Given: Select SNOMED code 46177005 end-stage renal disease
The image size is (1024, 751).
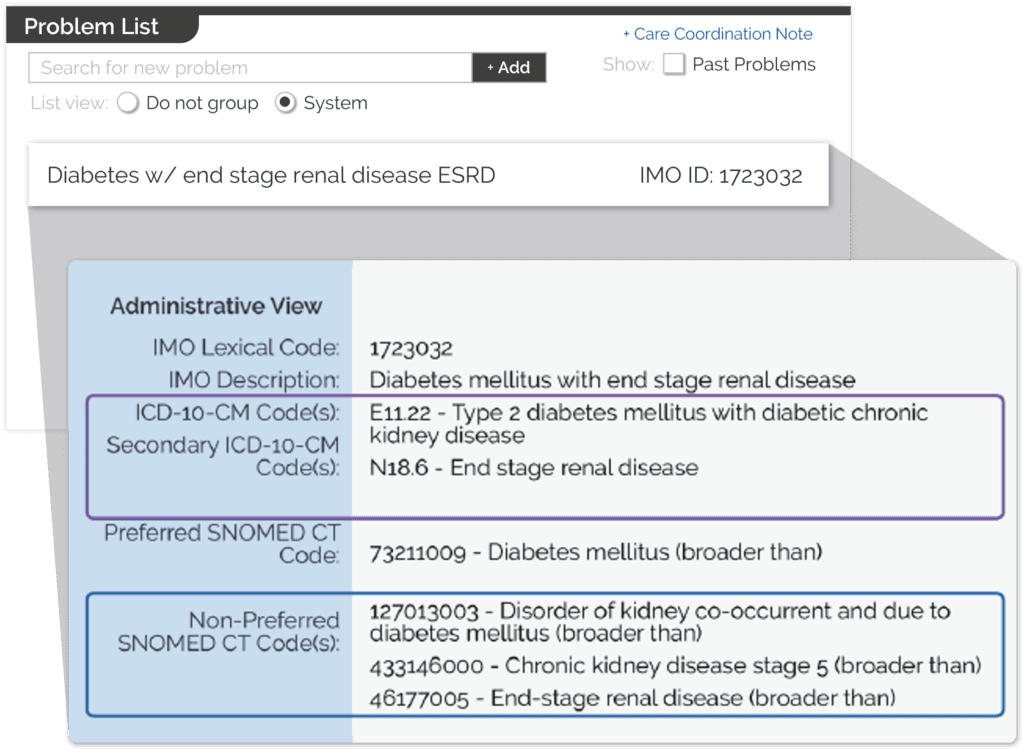Looking at the screenshot, I should pos(635,697).
